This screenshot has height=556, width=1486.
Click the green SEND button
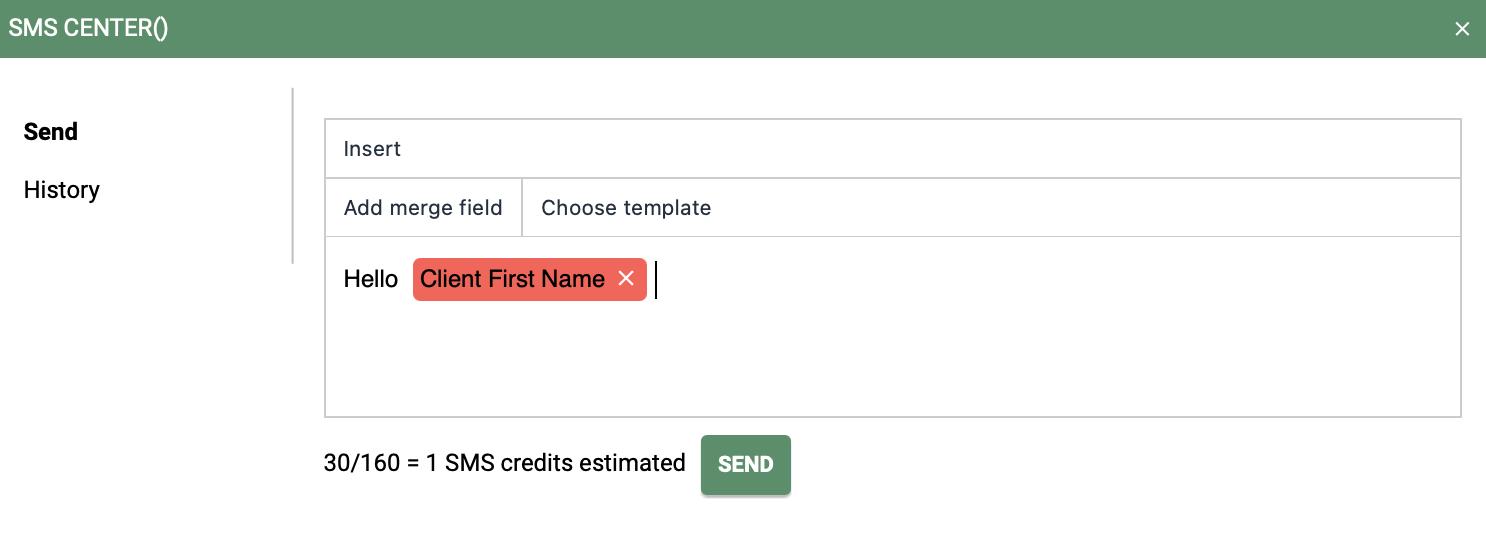click(746, 464)
